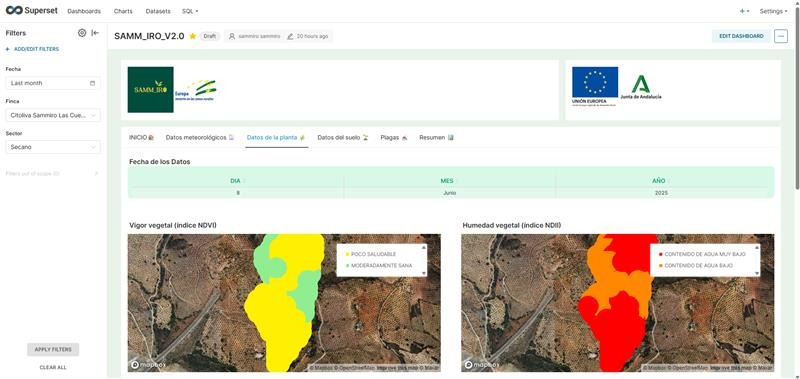Sort the table by DIA column header
800x379 pixels.
pyautogui.click(x=235, y=181)
